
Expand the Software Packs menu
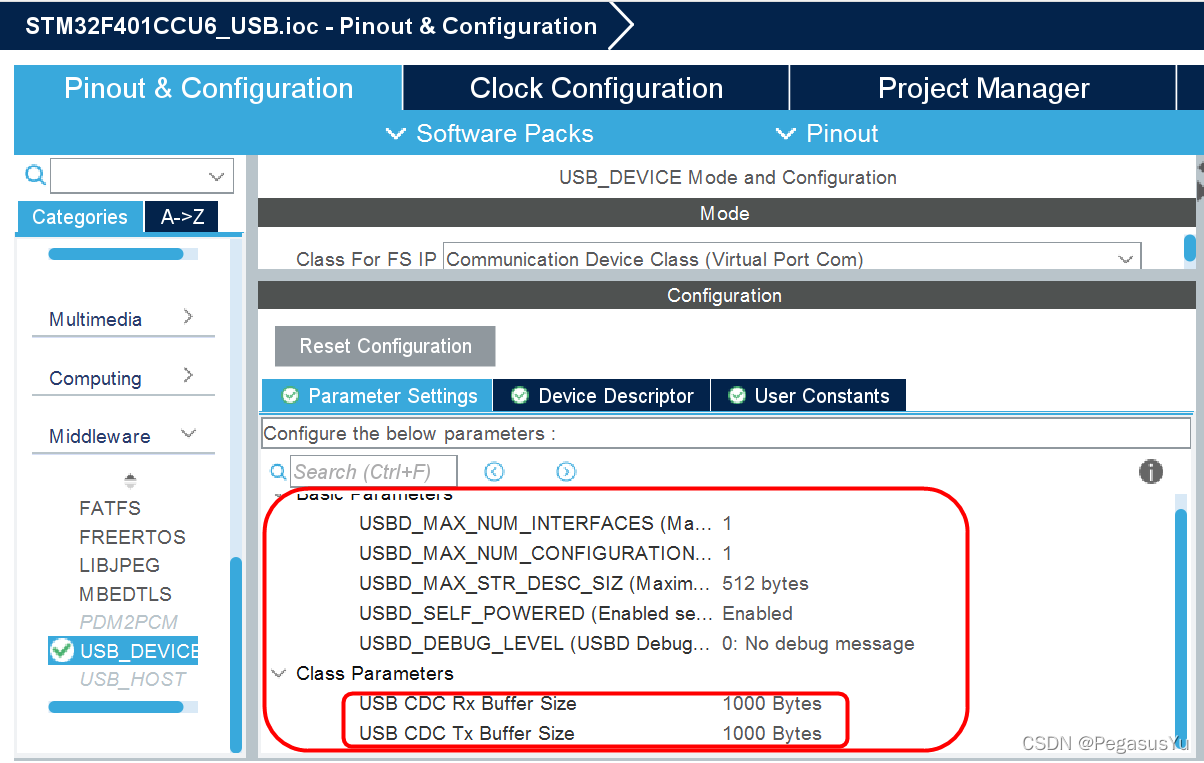490,134
